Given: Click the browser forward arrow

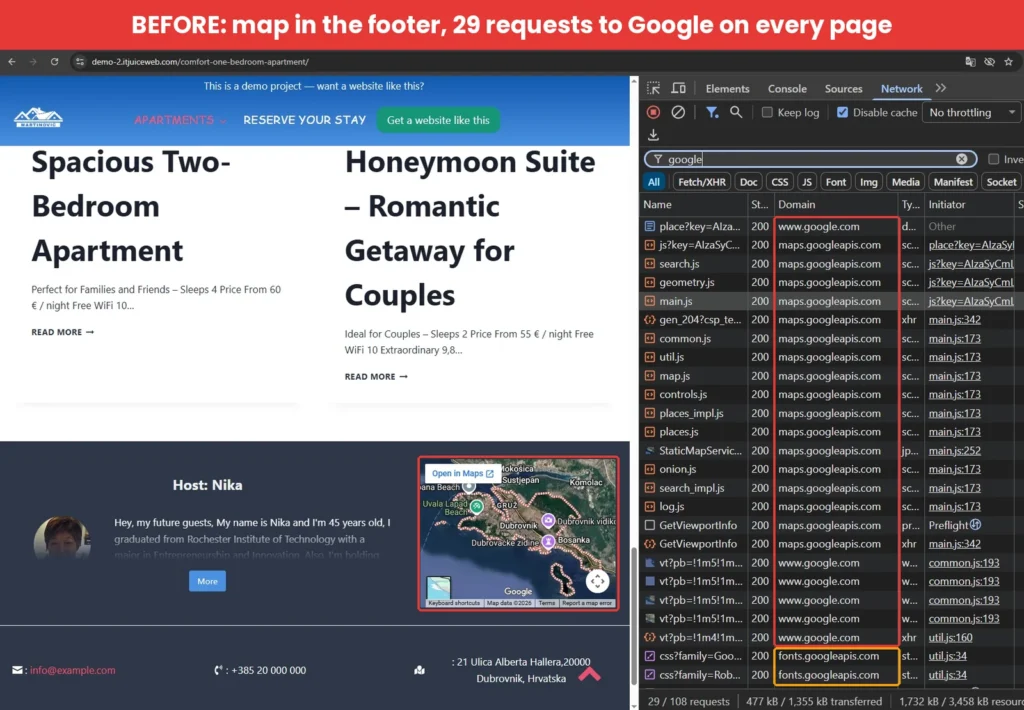Looking at the screenshot, I should [33, 61].
